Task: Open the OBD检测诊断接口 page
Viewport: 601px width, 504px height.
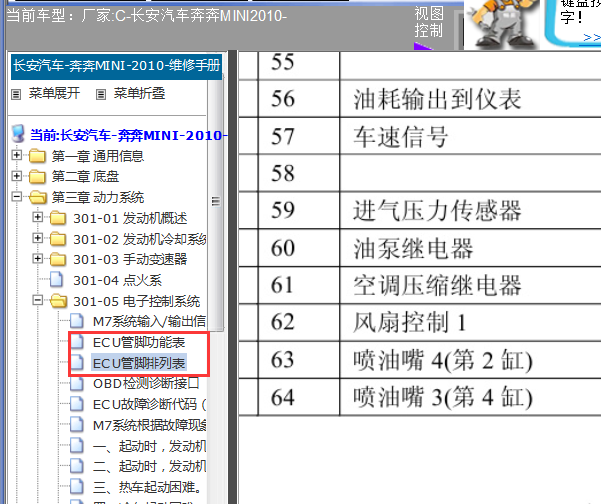Action: coord(146,384)
